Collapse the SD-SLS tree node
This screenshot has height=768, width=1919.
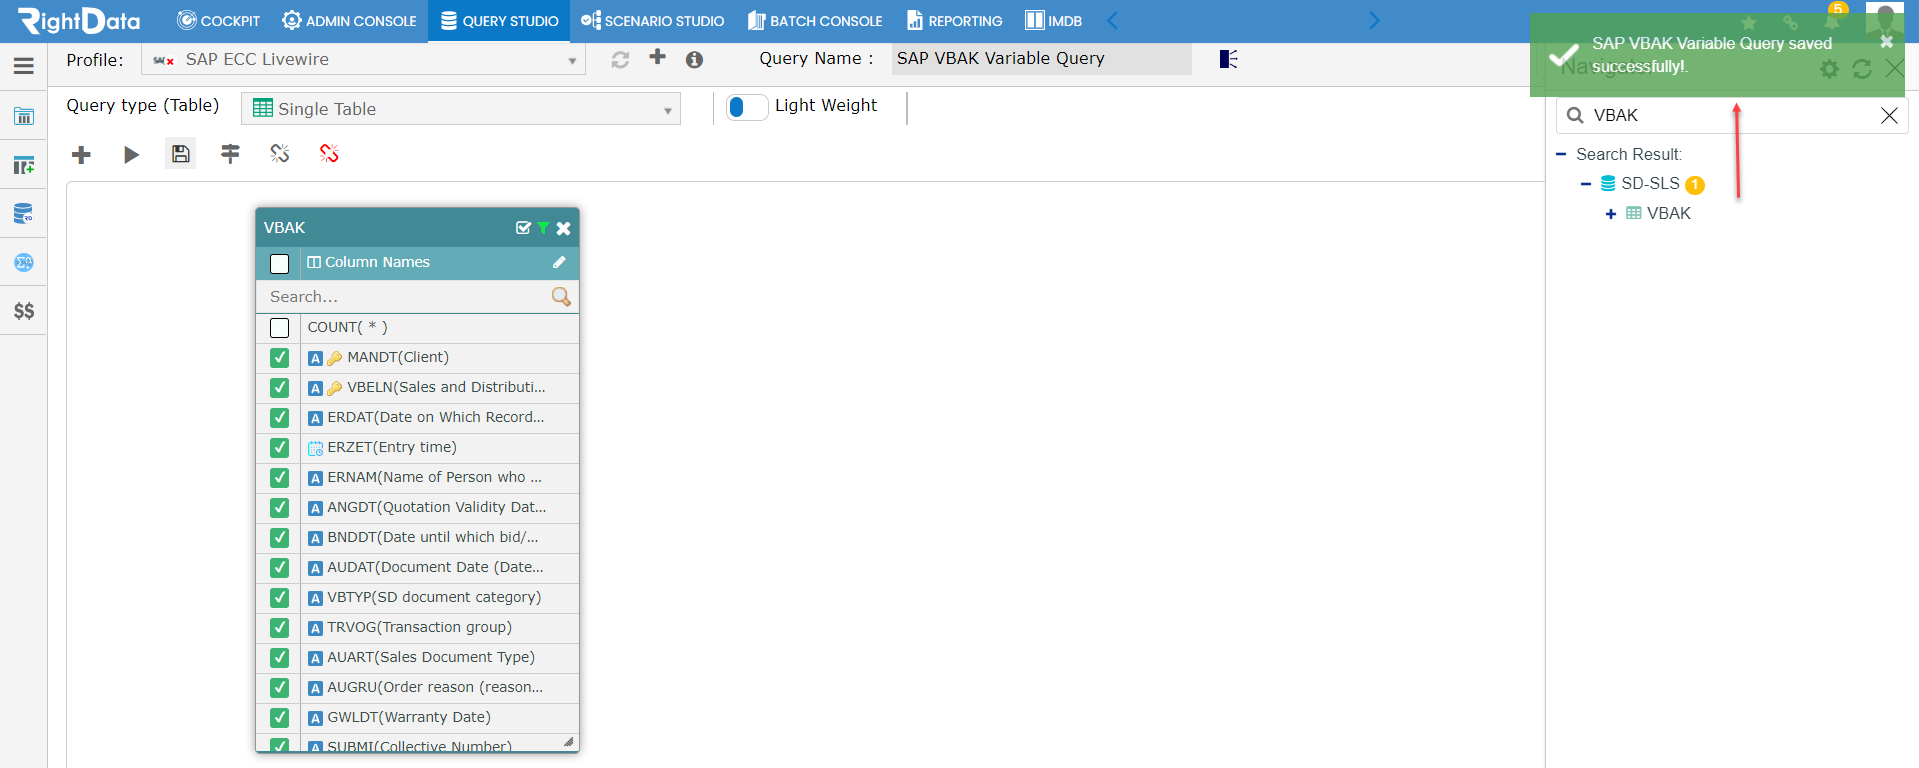(1586, 184)
